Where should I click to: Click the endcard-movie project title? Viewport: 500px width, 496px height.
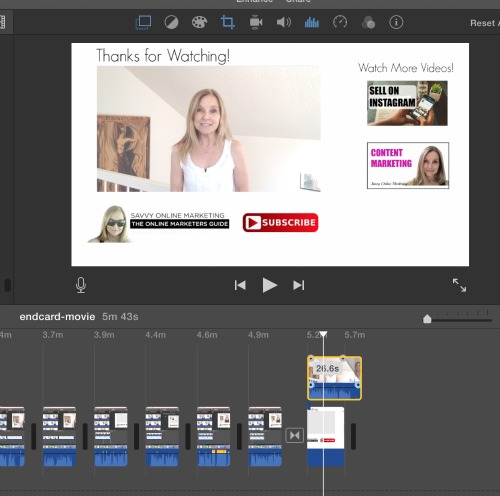[57, 317]
